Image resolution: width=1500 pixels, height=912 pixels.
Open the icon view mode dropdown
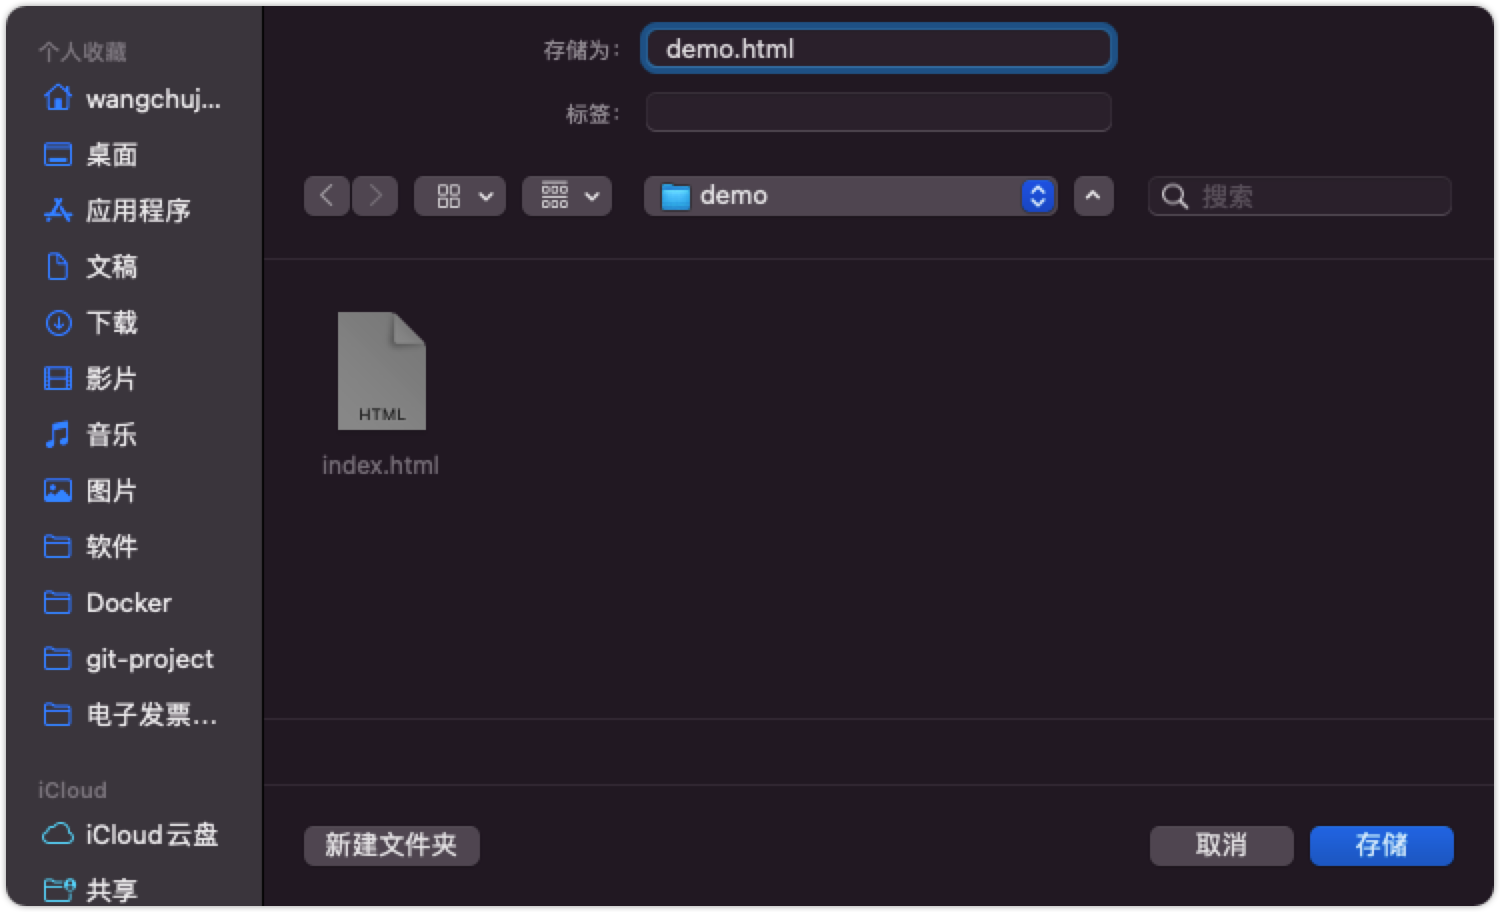tap(460, 196)
